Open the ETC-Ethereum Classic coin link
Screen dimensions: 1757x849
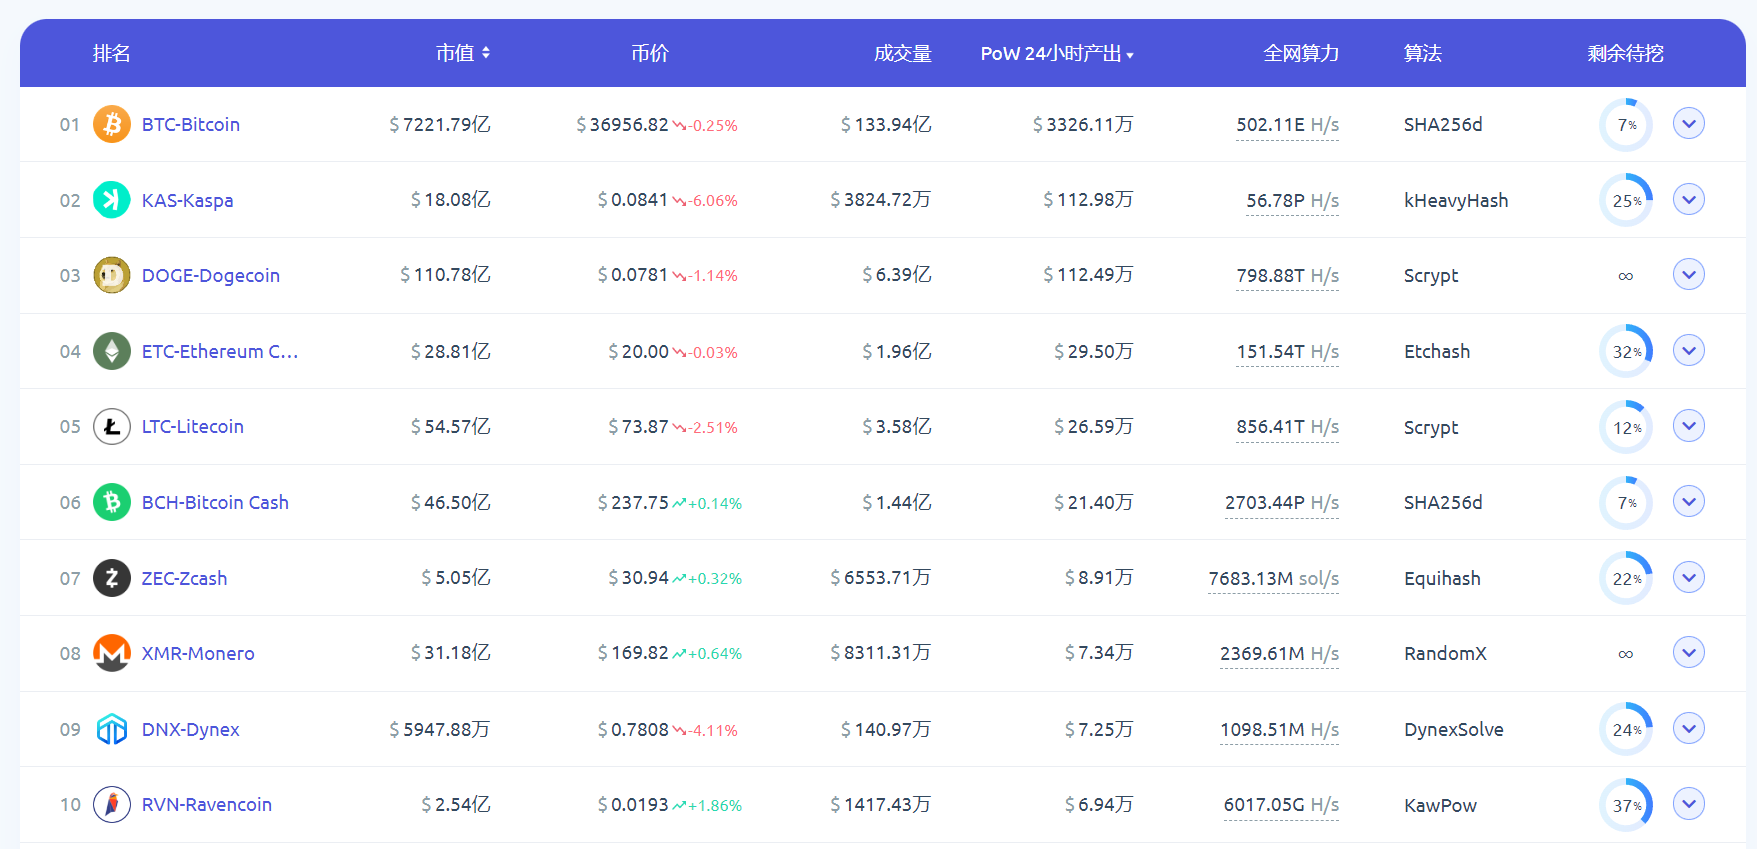click(220, 351)
